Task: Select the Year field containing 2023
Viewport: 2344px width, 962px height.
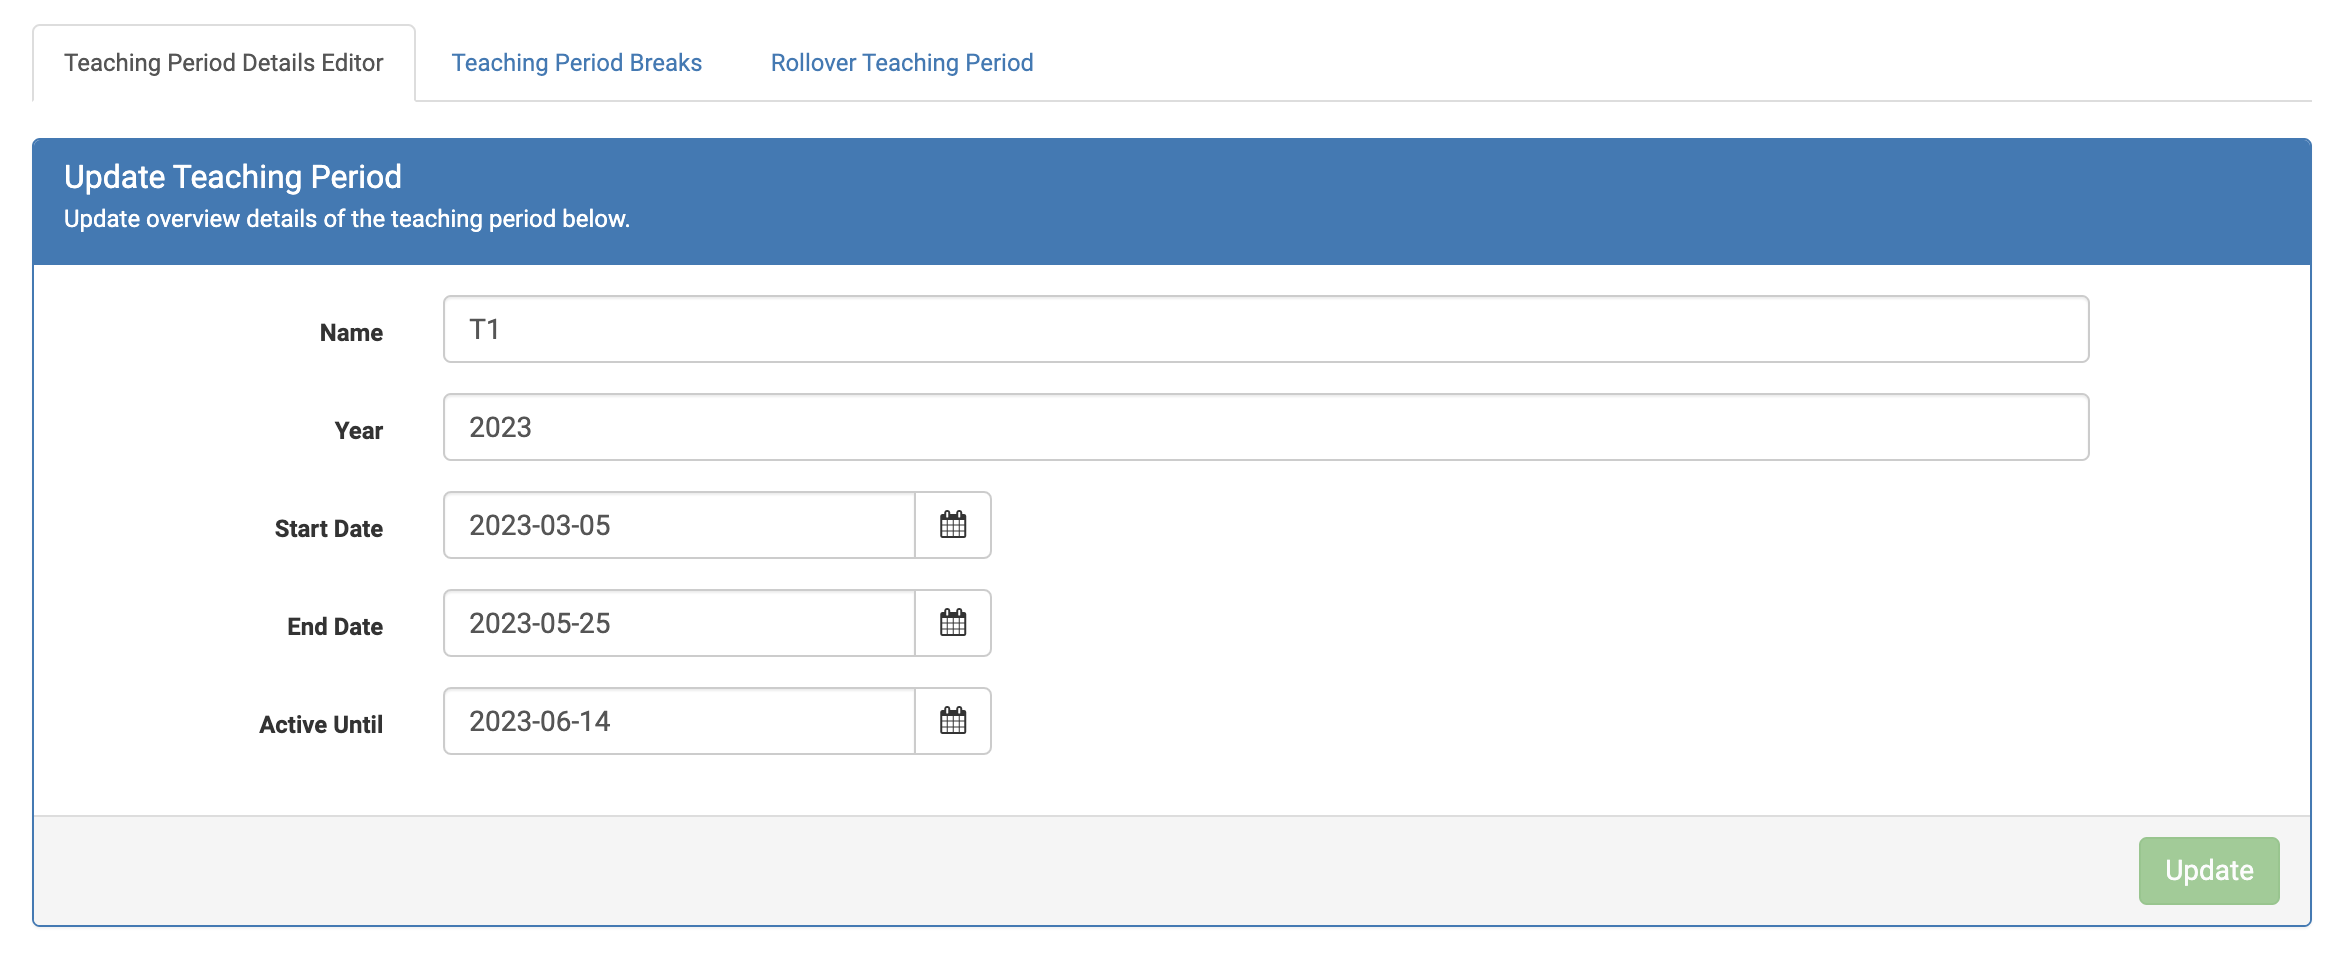Action: 1165,426
